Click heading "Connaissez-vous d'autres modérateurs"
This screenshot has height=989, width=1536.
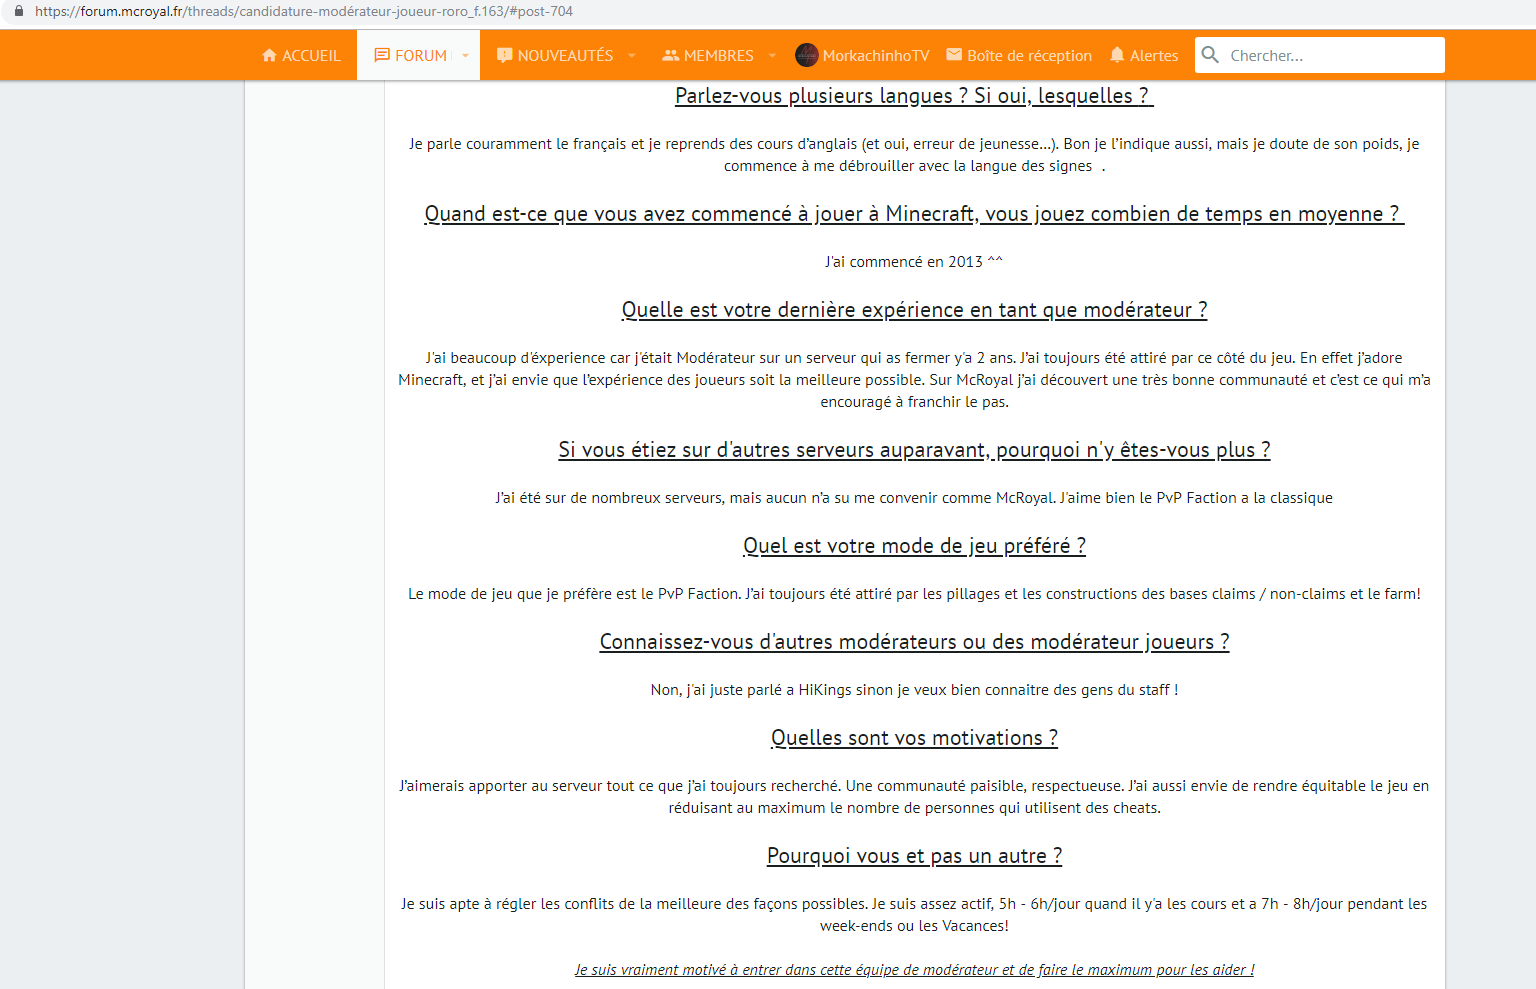tap(914, 642)
